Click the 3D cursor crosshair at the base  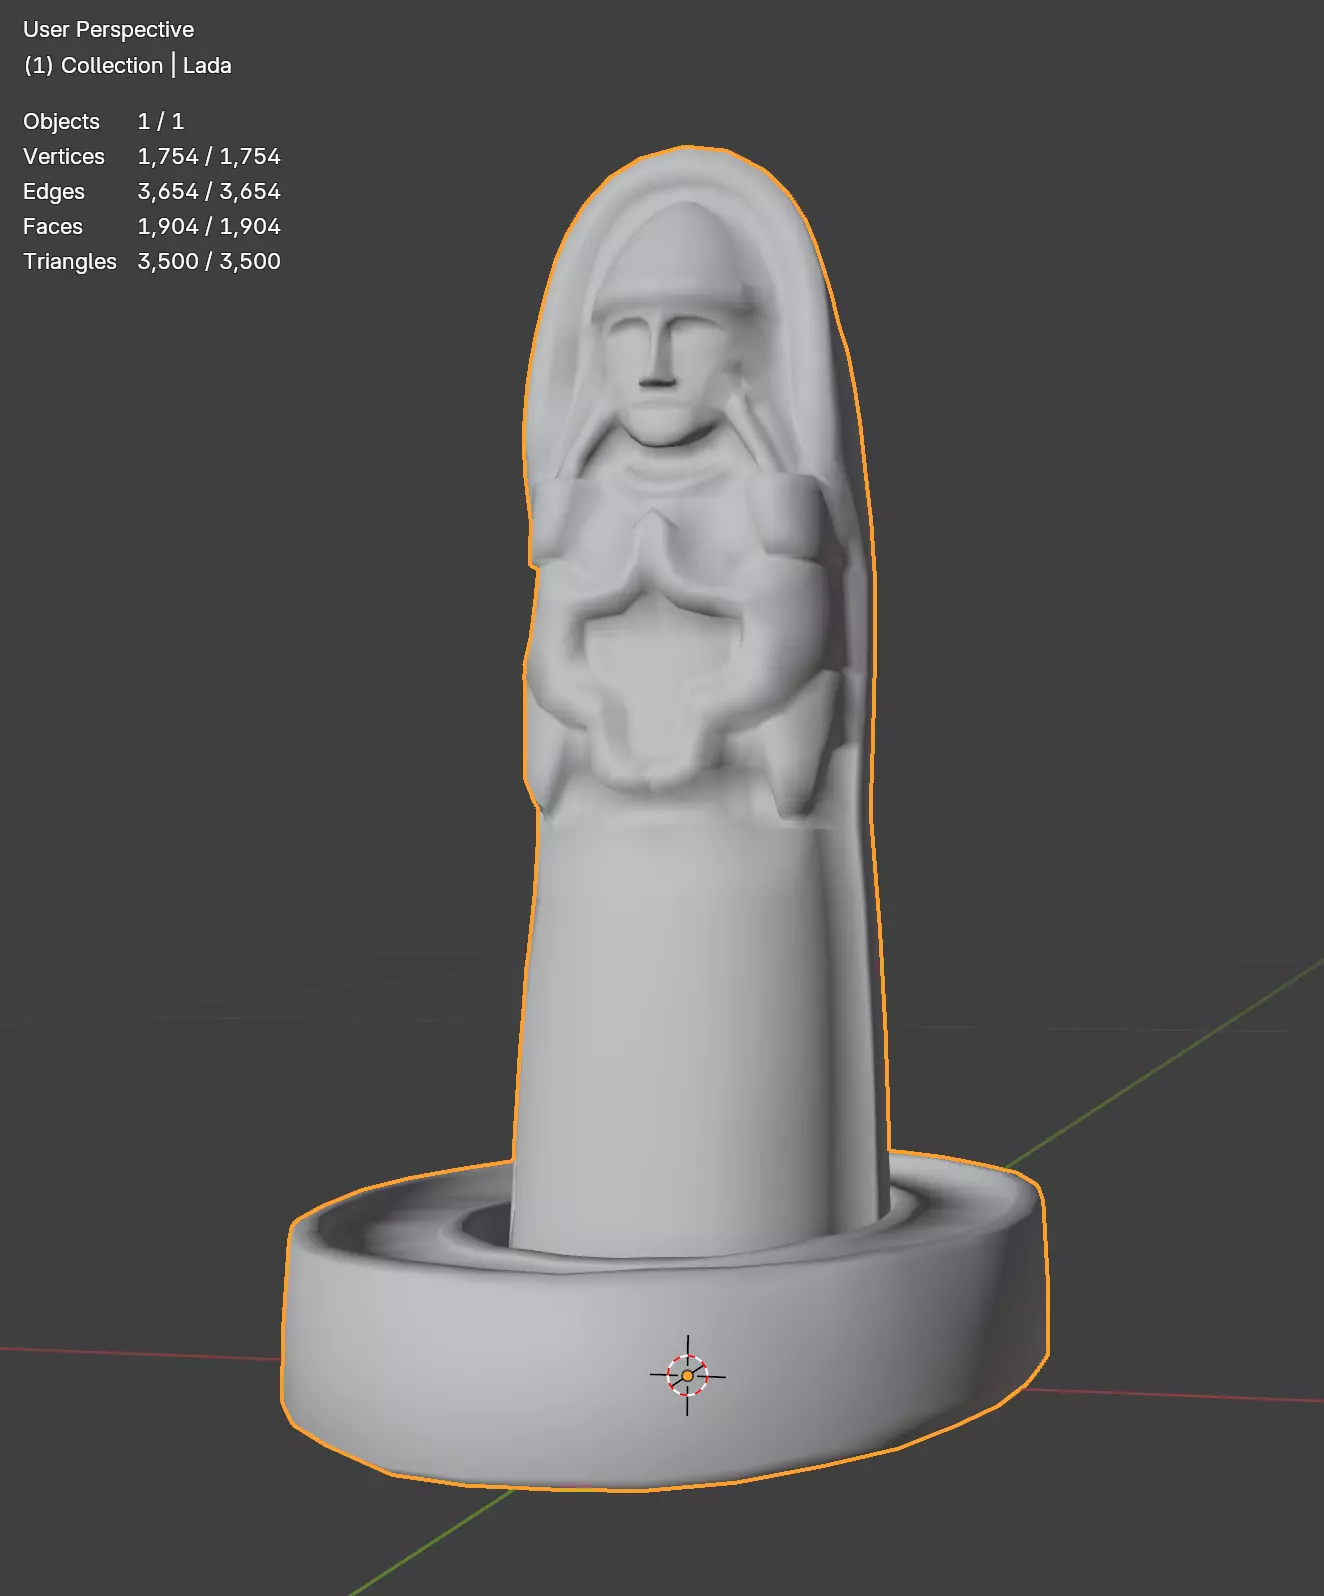[687, 1375]
